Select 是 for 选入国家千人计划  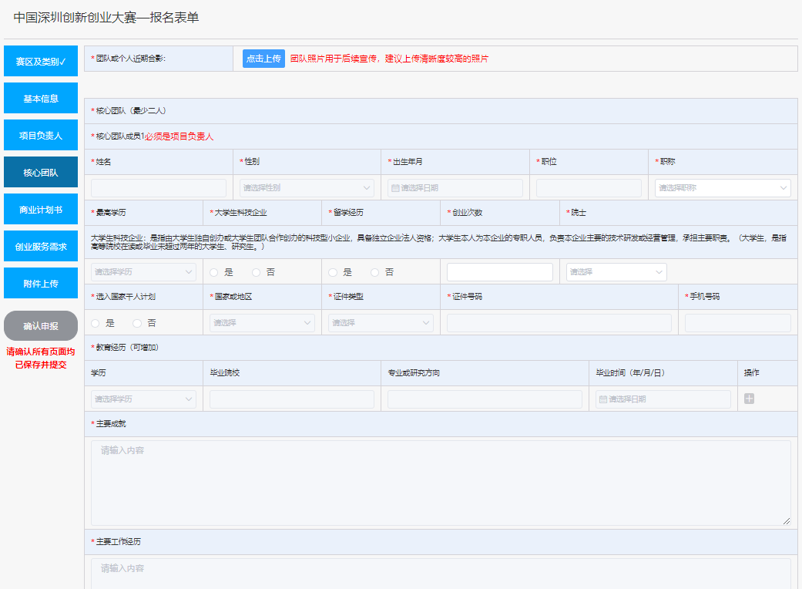point(95,323)
